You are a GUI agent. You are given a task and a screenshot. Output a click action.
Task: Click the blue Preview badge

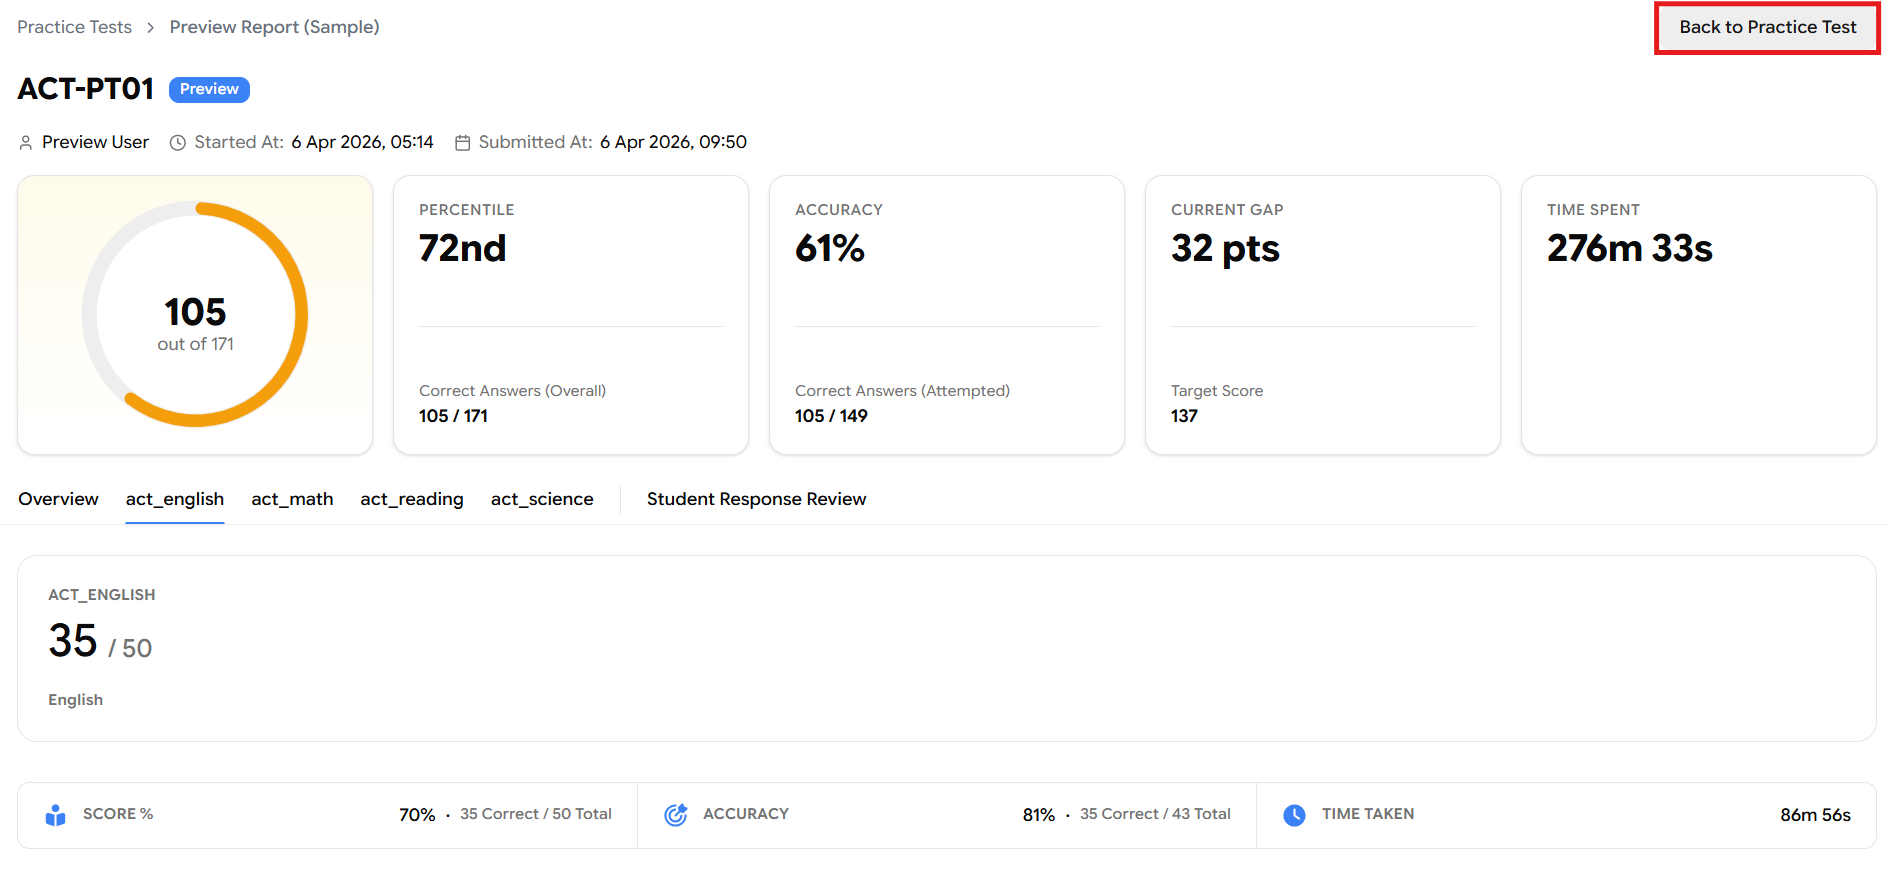[209, 89]
